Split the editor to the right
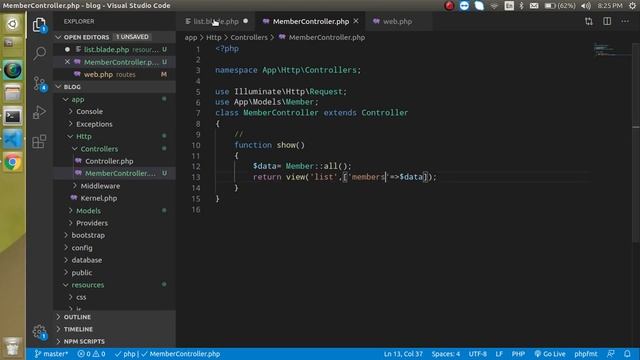 coord(607,21)
